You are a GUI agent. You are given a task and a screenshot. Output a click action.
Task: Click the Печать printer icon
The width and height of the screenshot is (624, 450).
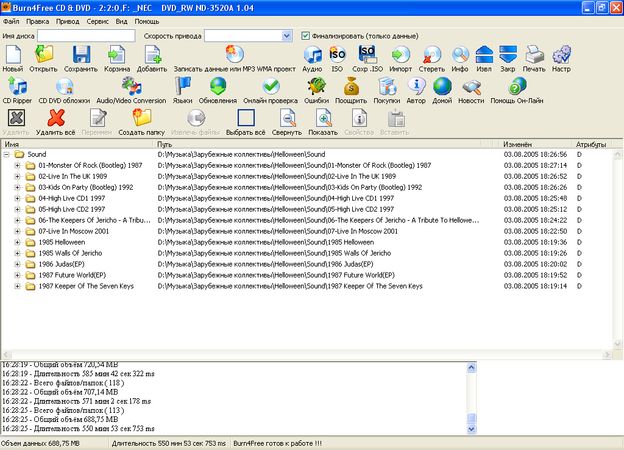(x=534, y=55)
